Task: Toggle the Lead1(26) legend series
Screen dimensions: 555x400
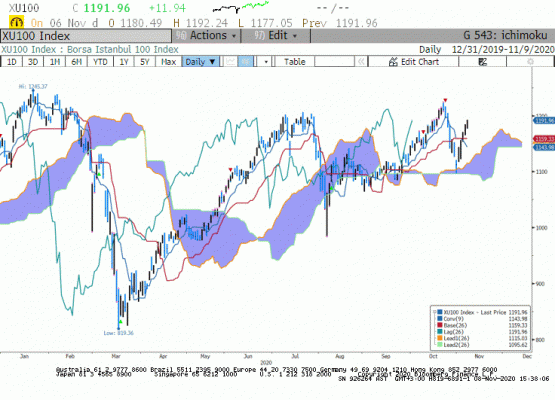Action: [456, 338]
